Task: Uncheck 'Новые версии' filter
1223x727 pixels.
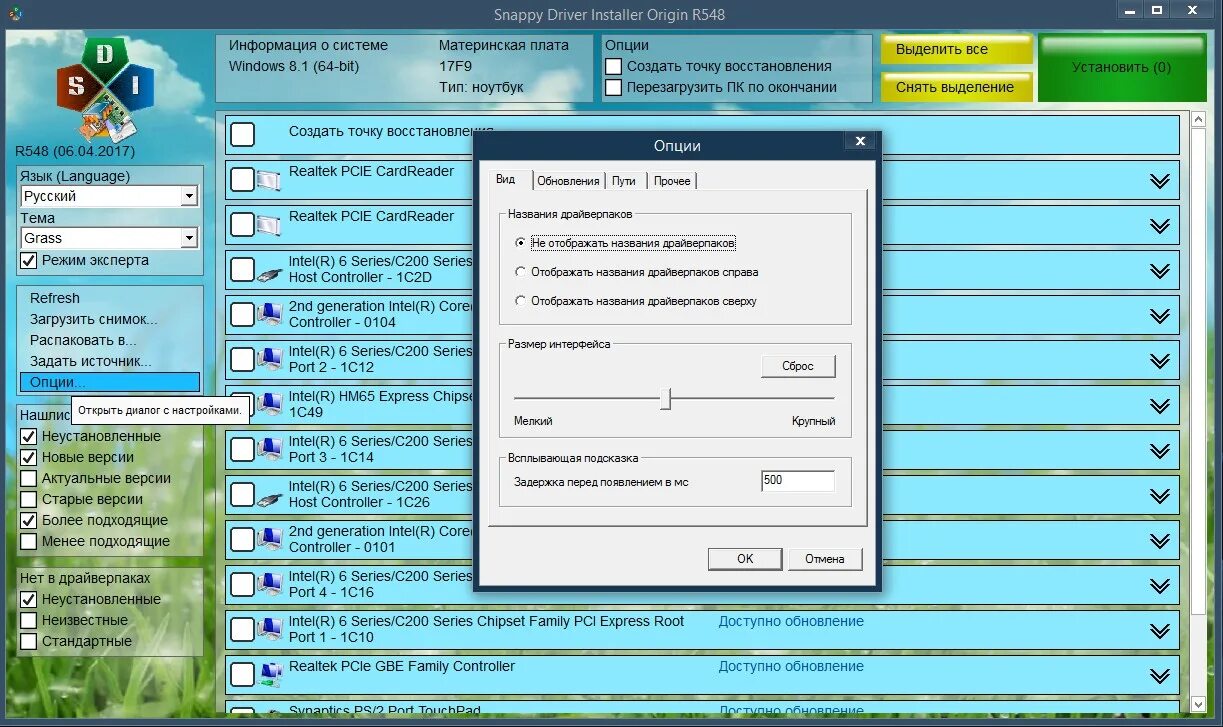Action: coord(29,457)
